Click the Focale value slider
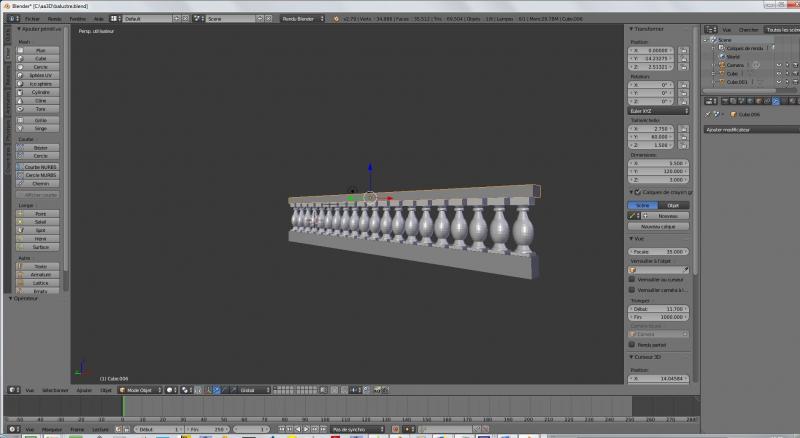Screen dimensions: 800x438 pos(658,251)
